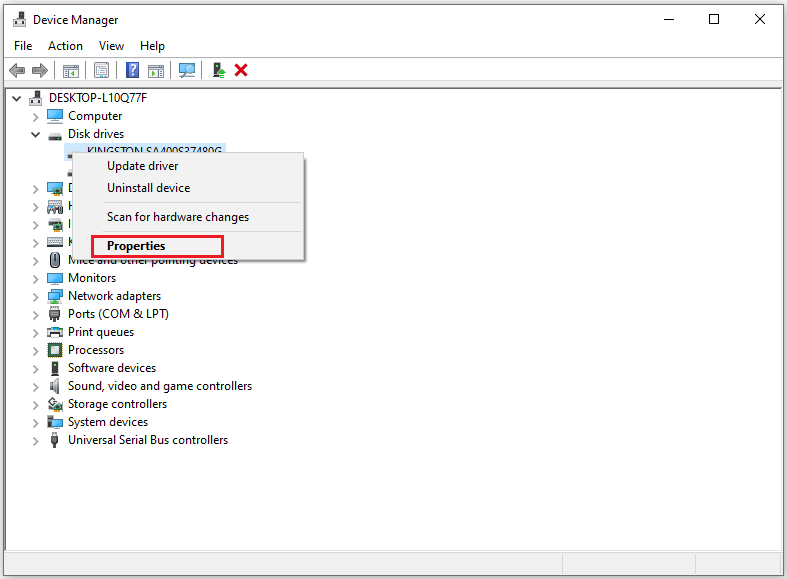Choose Uninstall device from context menu
Screen dimensions: 787x579
[x=188, y=188]
